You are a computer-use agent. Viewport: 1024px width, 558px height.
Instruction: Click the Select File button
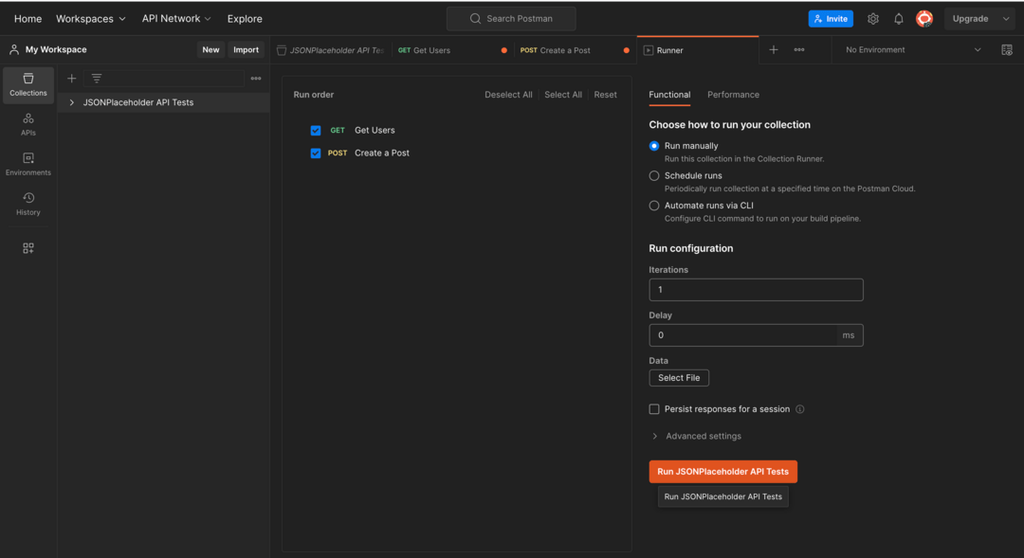[679, 378]
